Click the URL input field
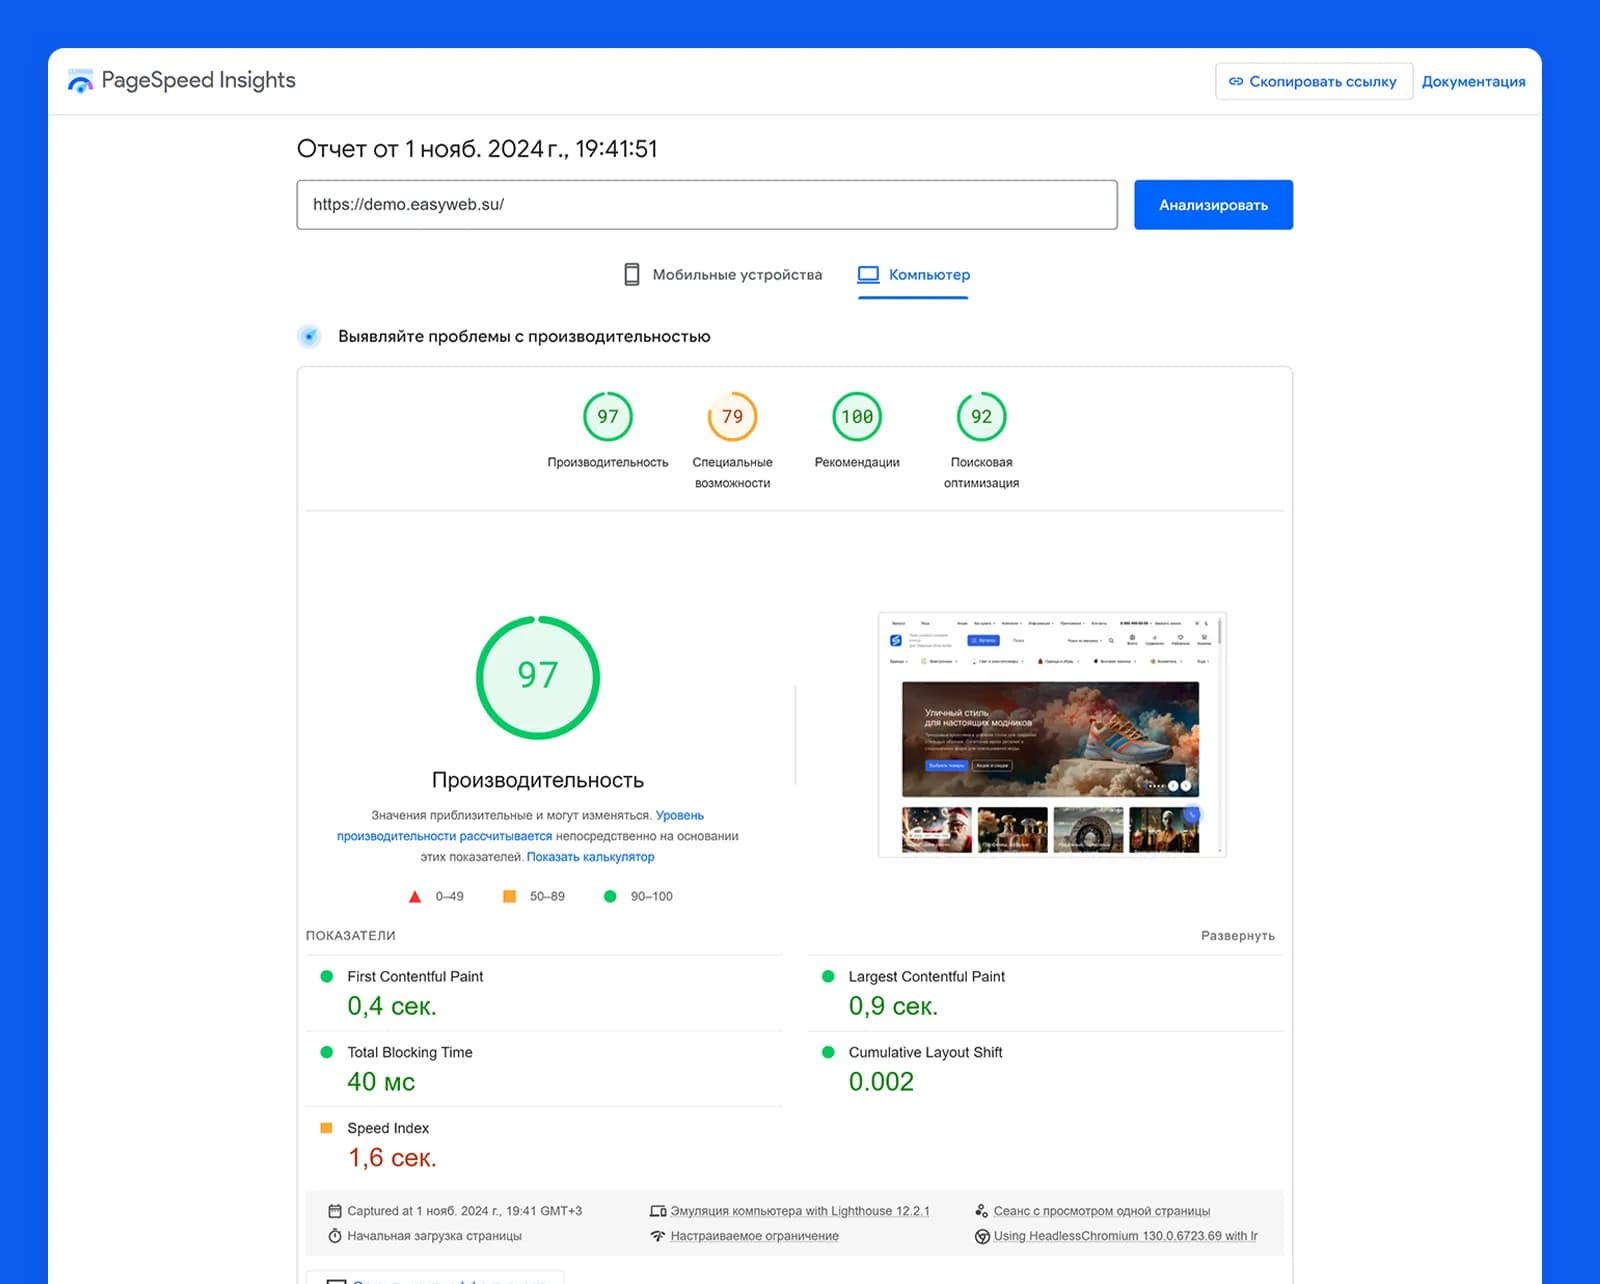 707,205
